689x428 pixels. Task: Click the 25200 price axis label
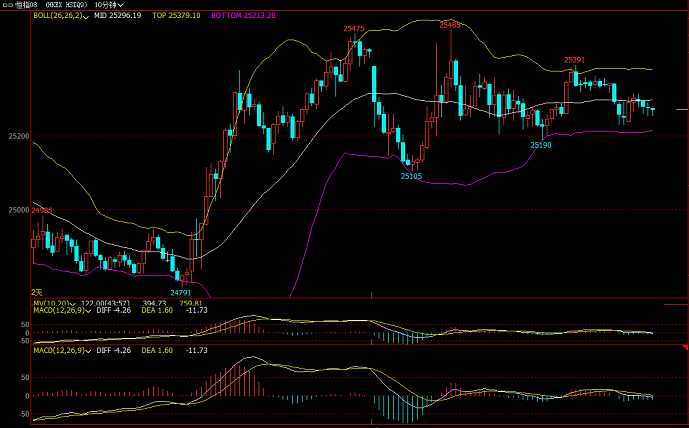point(18,135)
